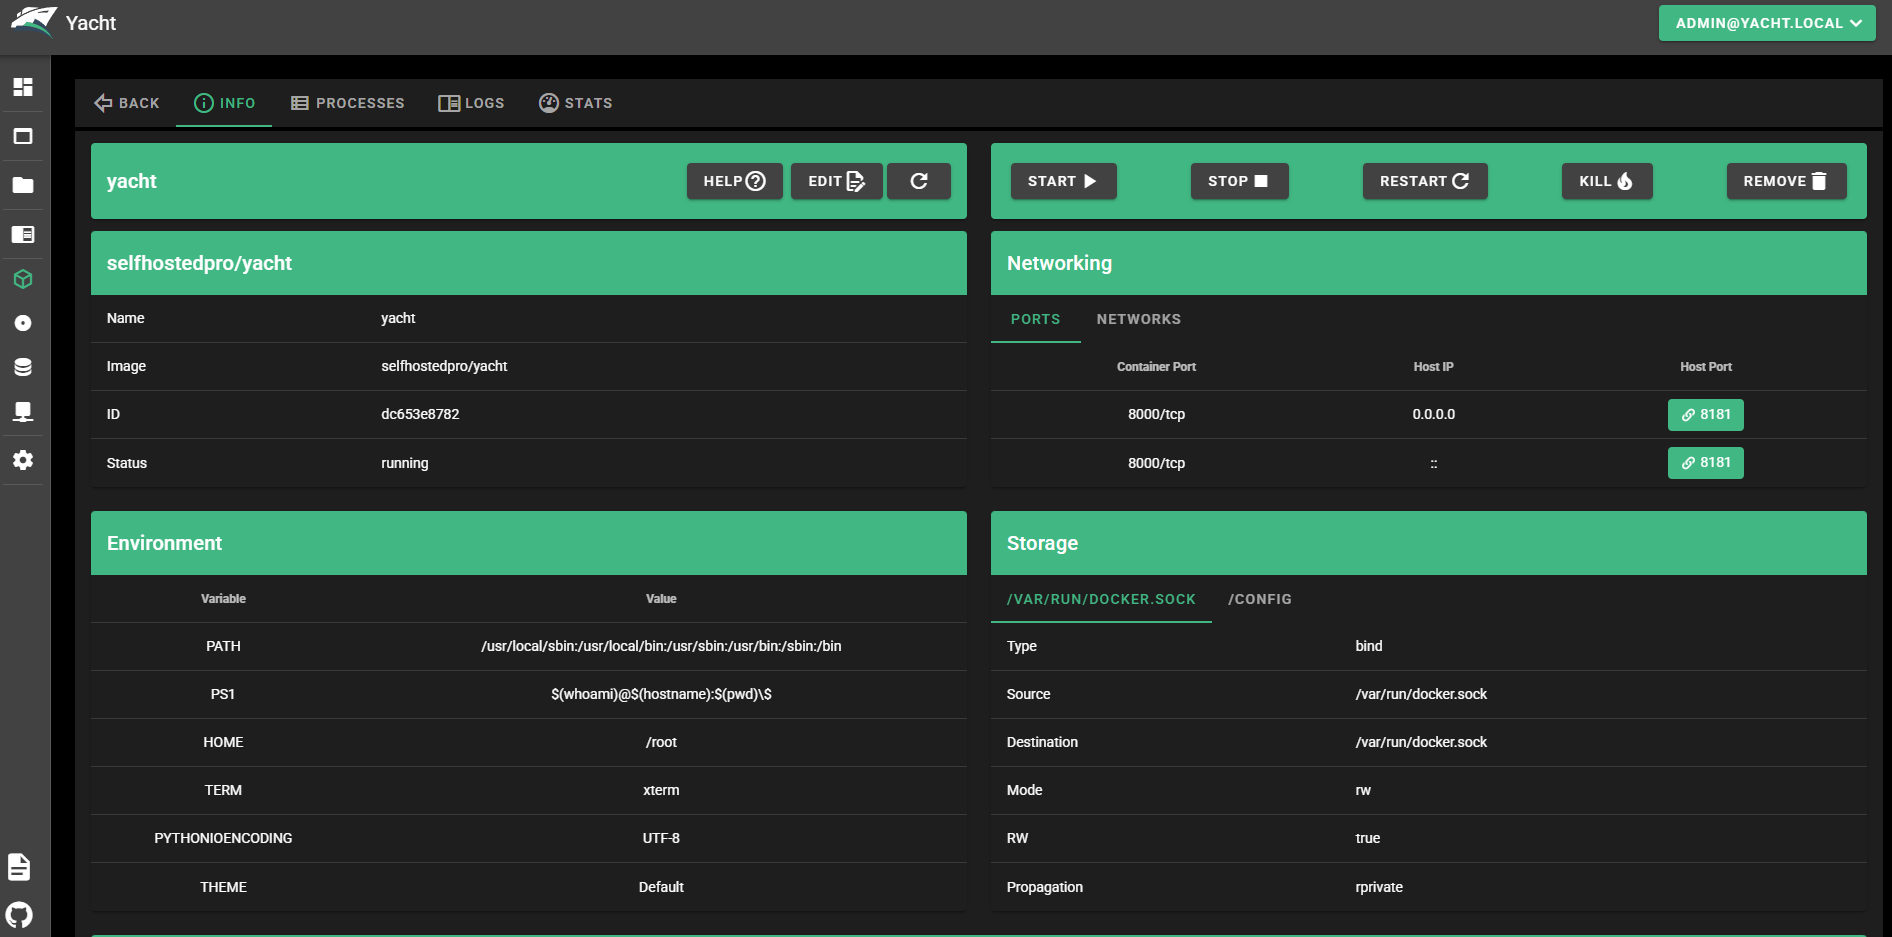
Task: Click the Environment panel heading
Action: tap(165, 543)
